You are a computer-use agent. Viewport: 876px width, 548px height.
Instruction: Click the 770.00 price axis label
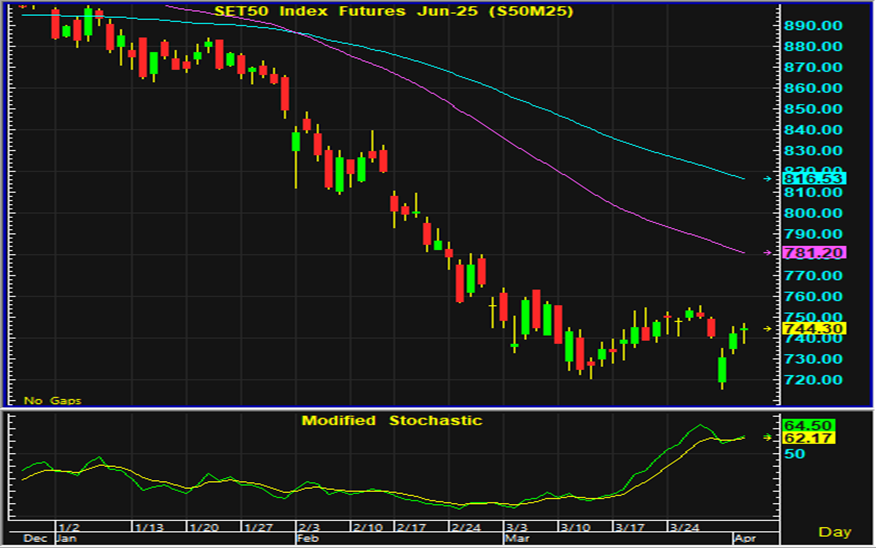click(x=813, y=275)
